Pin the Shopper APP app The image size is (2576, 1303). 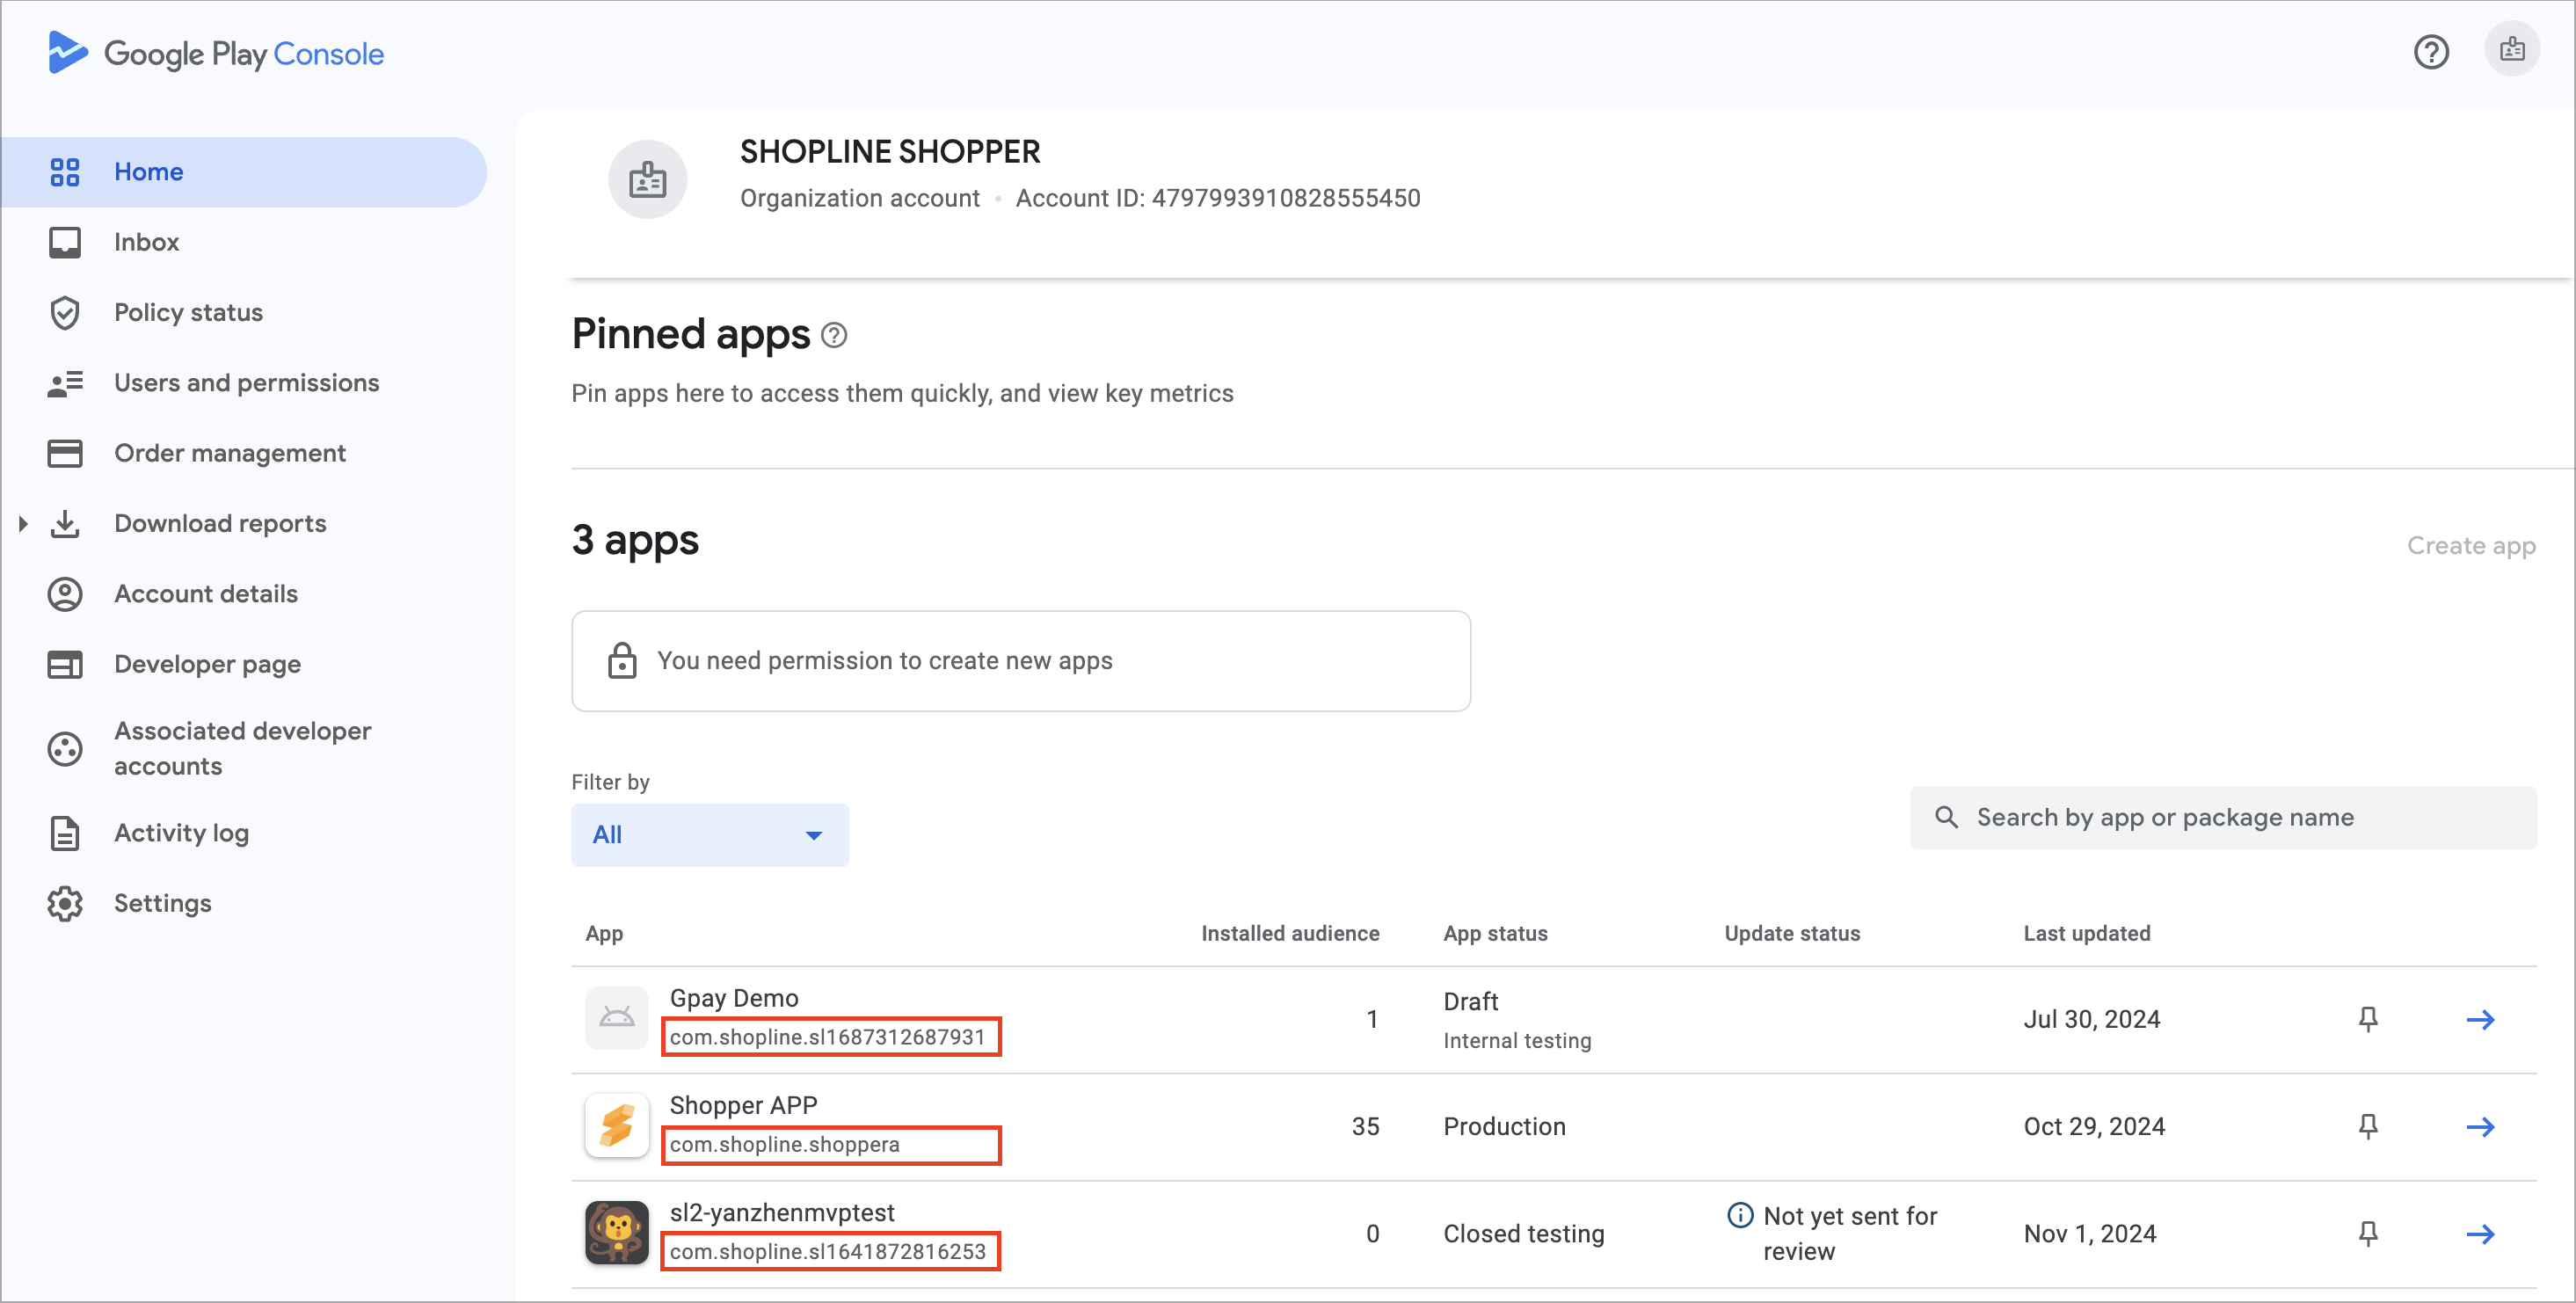[2368, 1126]
